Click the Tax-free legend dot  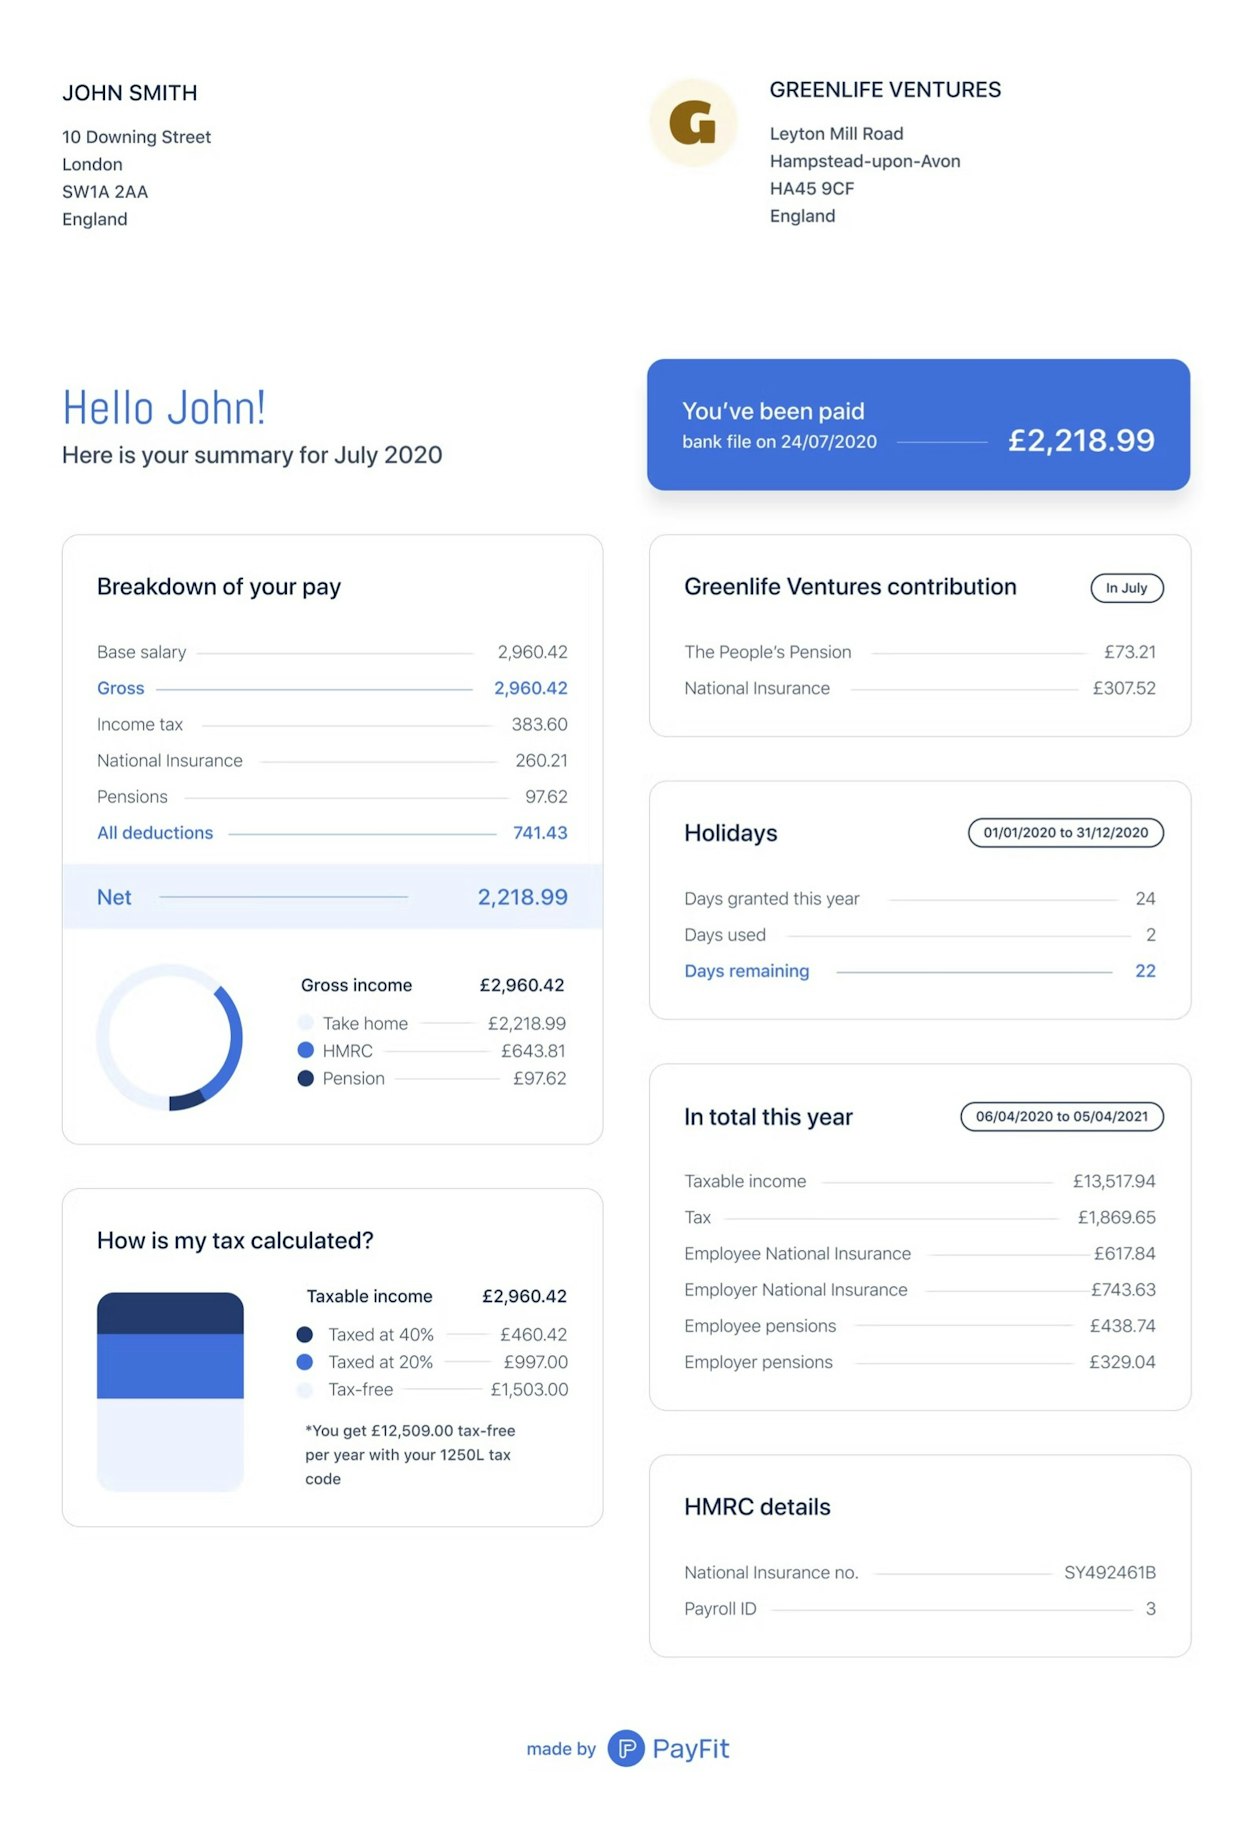305,1389
